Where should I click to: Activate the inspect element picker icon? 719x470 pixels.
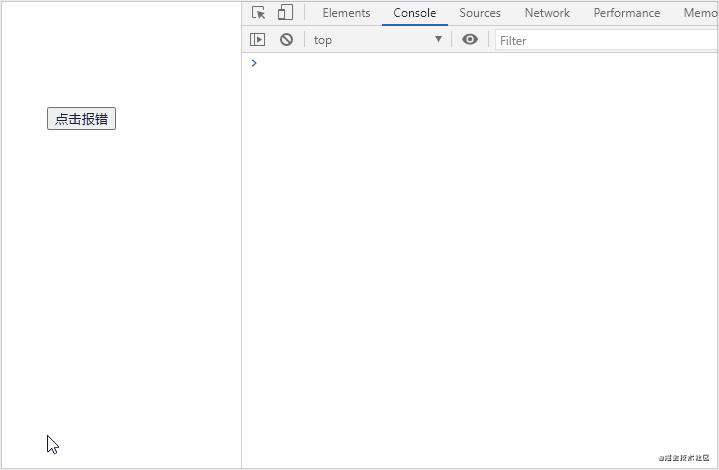point(259,13)
